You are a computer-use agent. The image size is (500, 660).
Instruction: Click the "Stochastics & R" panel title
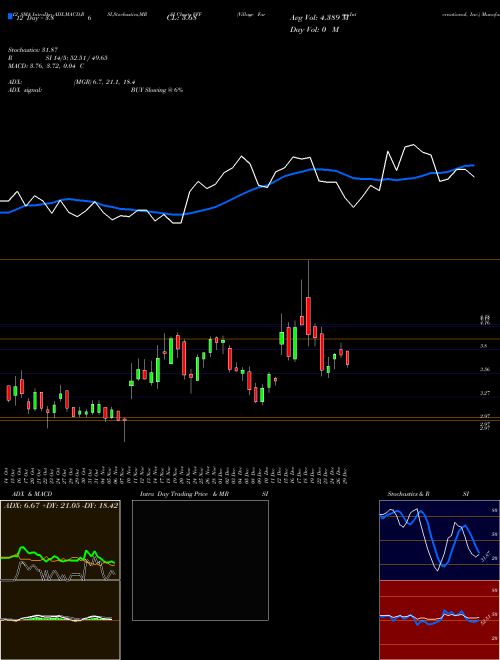[408, 494]
